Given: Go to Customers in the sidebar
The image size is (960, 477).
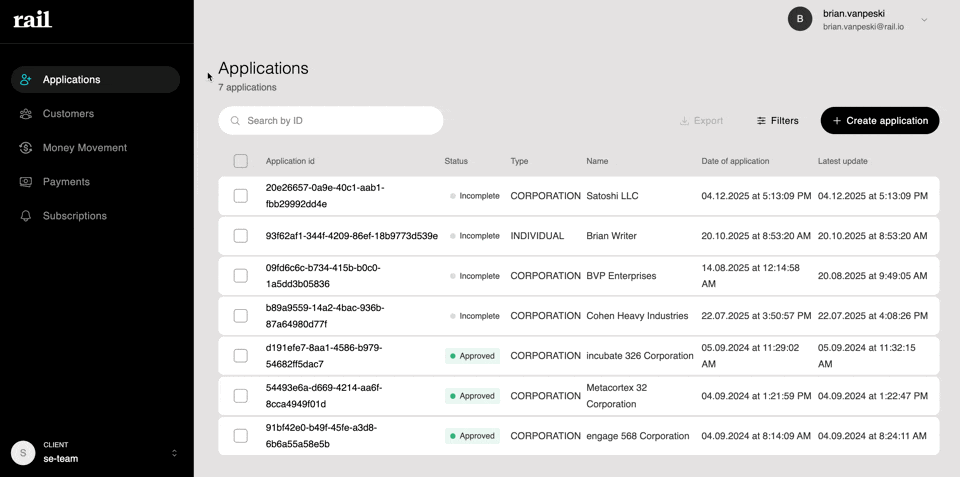Looking at the screenshot, I should (x=68, y=114).
